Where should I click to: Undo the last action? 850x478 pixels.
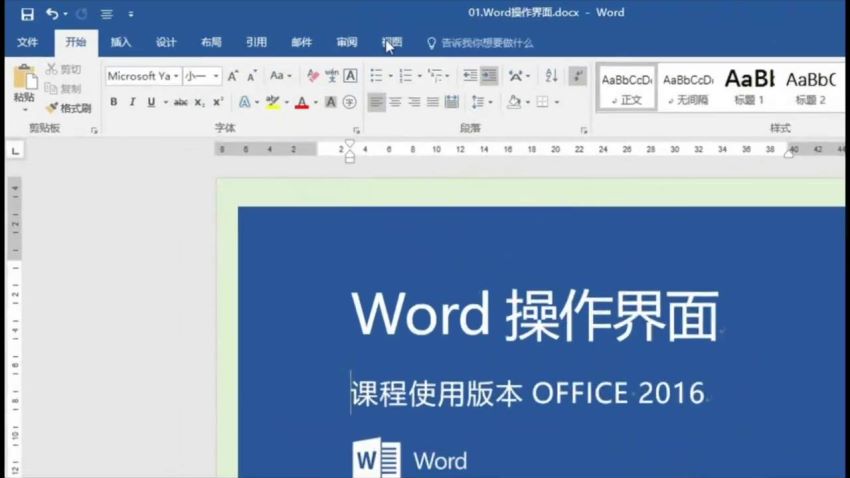[52, 14]
